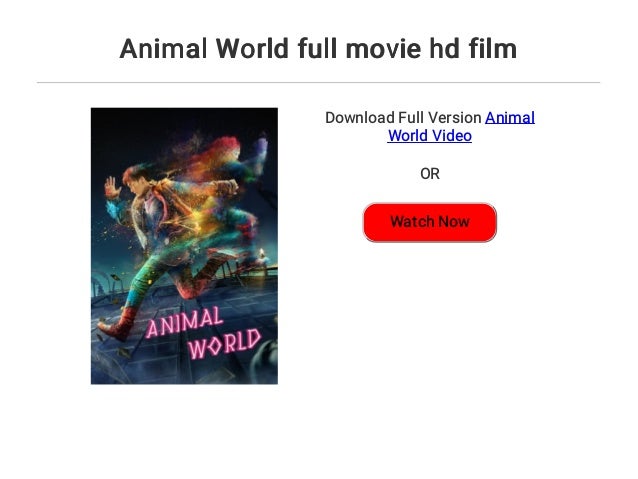638x479 pixels.
Task: Click the word 'World' in the heading
Action: coord(252,49)
